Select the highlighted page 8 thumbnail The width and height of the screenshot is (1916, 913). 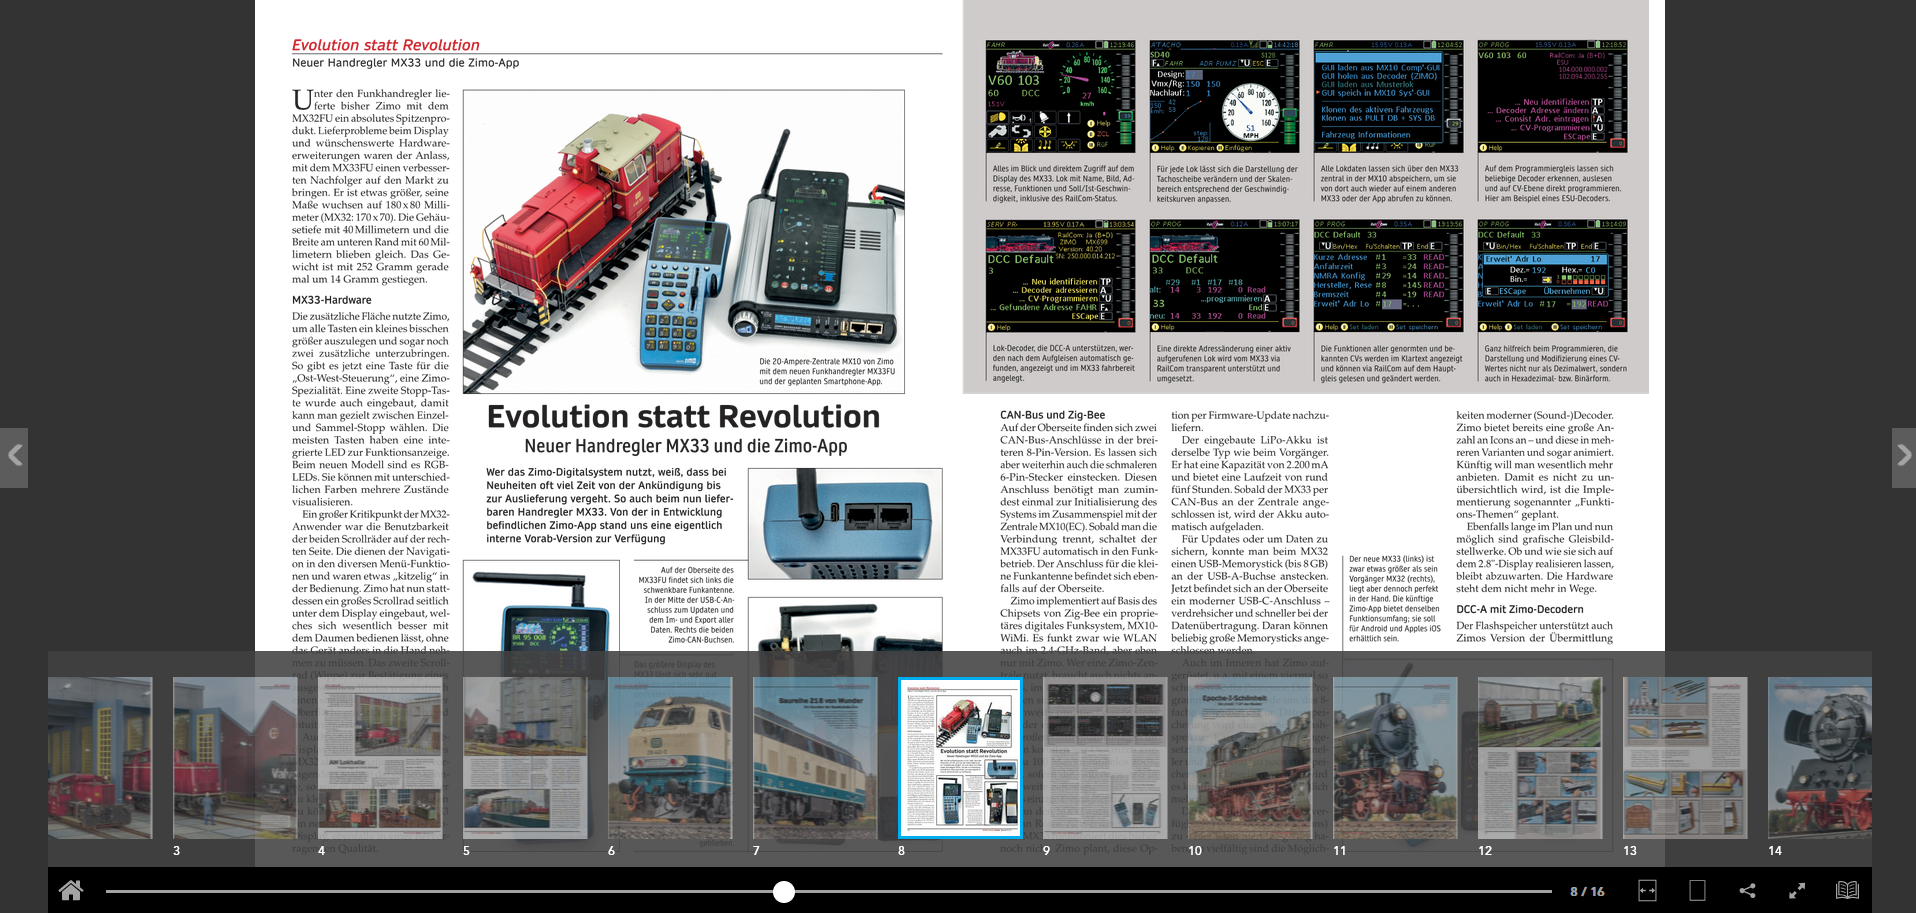pos(960,758)
